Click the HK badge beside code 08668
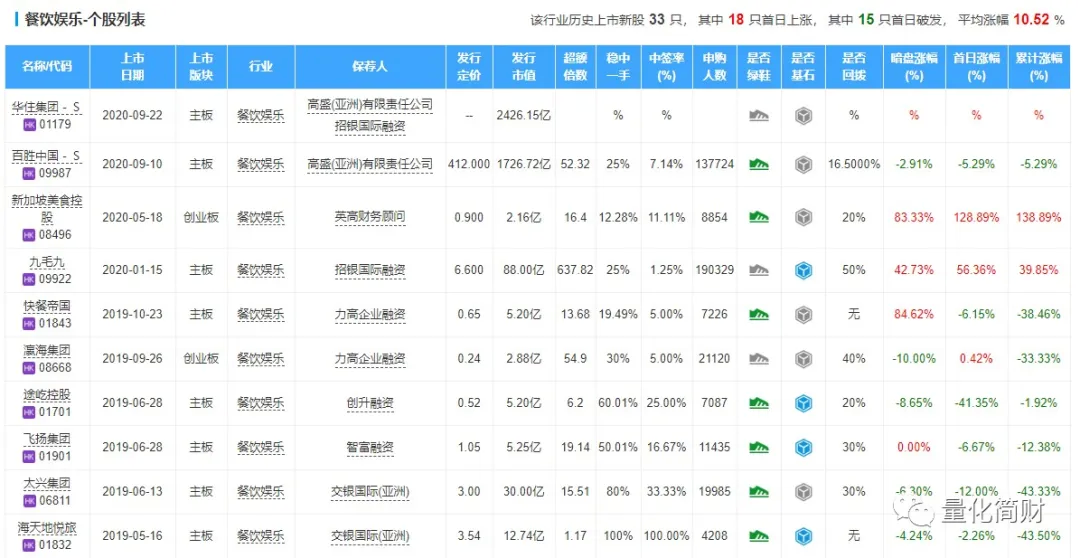Screen dimensions: 1080x558 click(29, 368)
